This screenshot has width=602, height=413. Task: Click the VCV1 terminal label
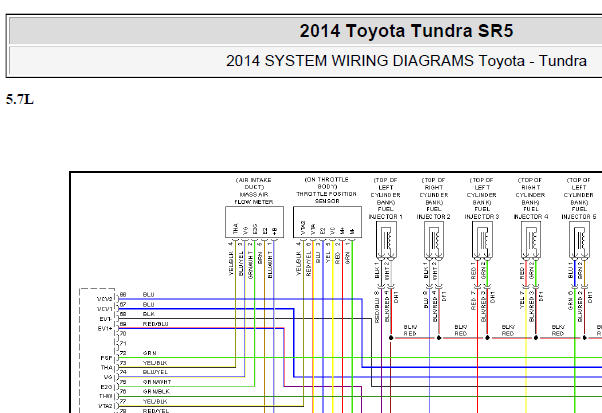coord(104,309)
